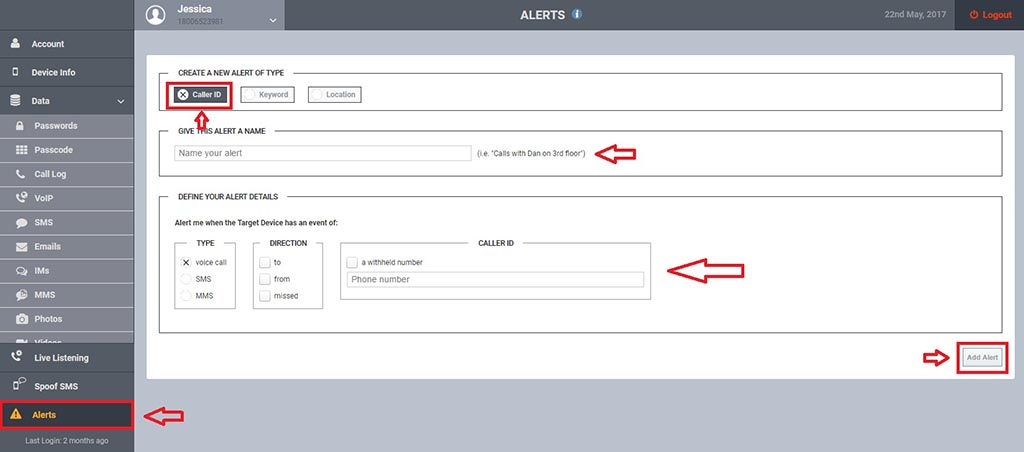Click the Account person icon in sidebar
Image resolution: width=1024 pixels, height=452 pixels.
15,43
